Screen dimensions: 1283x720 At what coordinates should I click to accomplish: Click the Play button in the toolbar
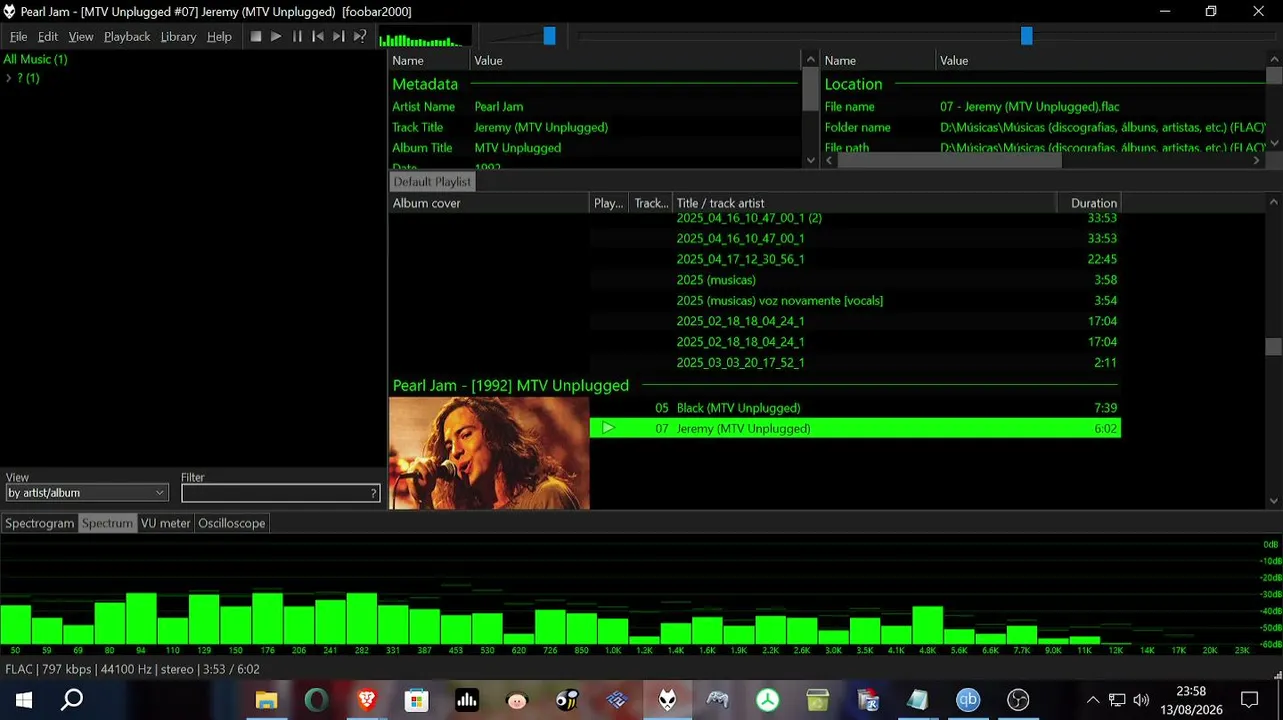[276, 37]
